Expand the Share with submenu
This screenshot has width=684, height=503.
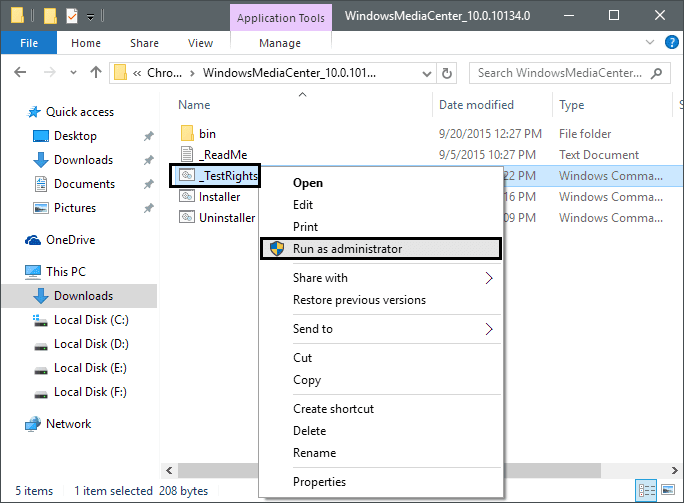[381, 278]
